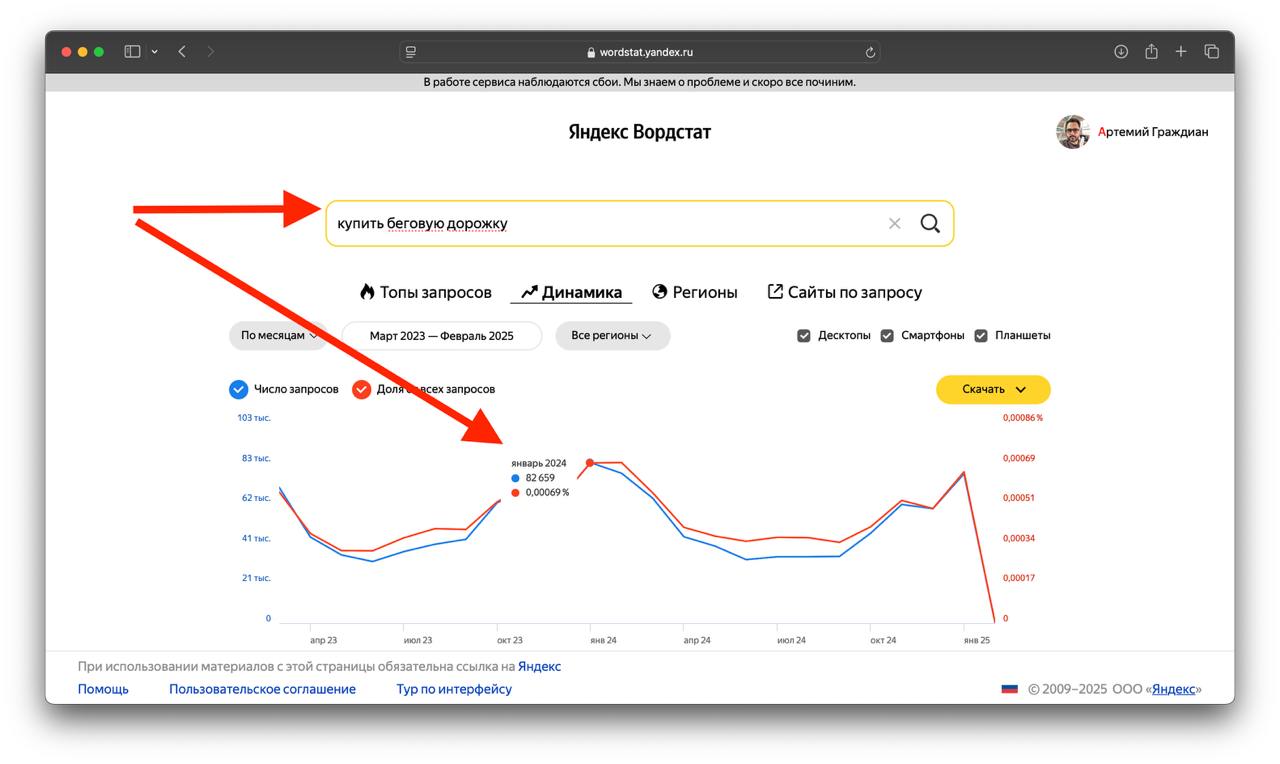Click the январь 2024 data point on chart

click(x=590, y=463)
